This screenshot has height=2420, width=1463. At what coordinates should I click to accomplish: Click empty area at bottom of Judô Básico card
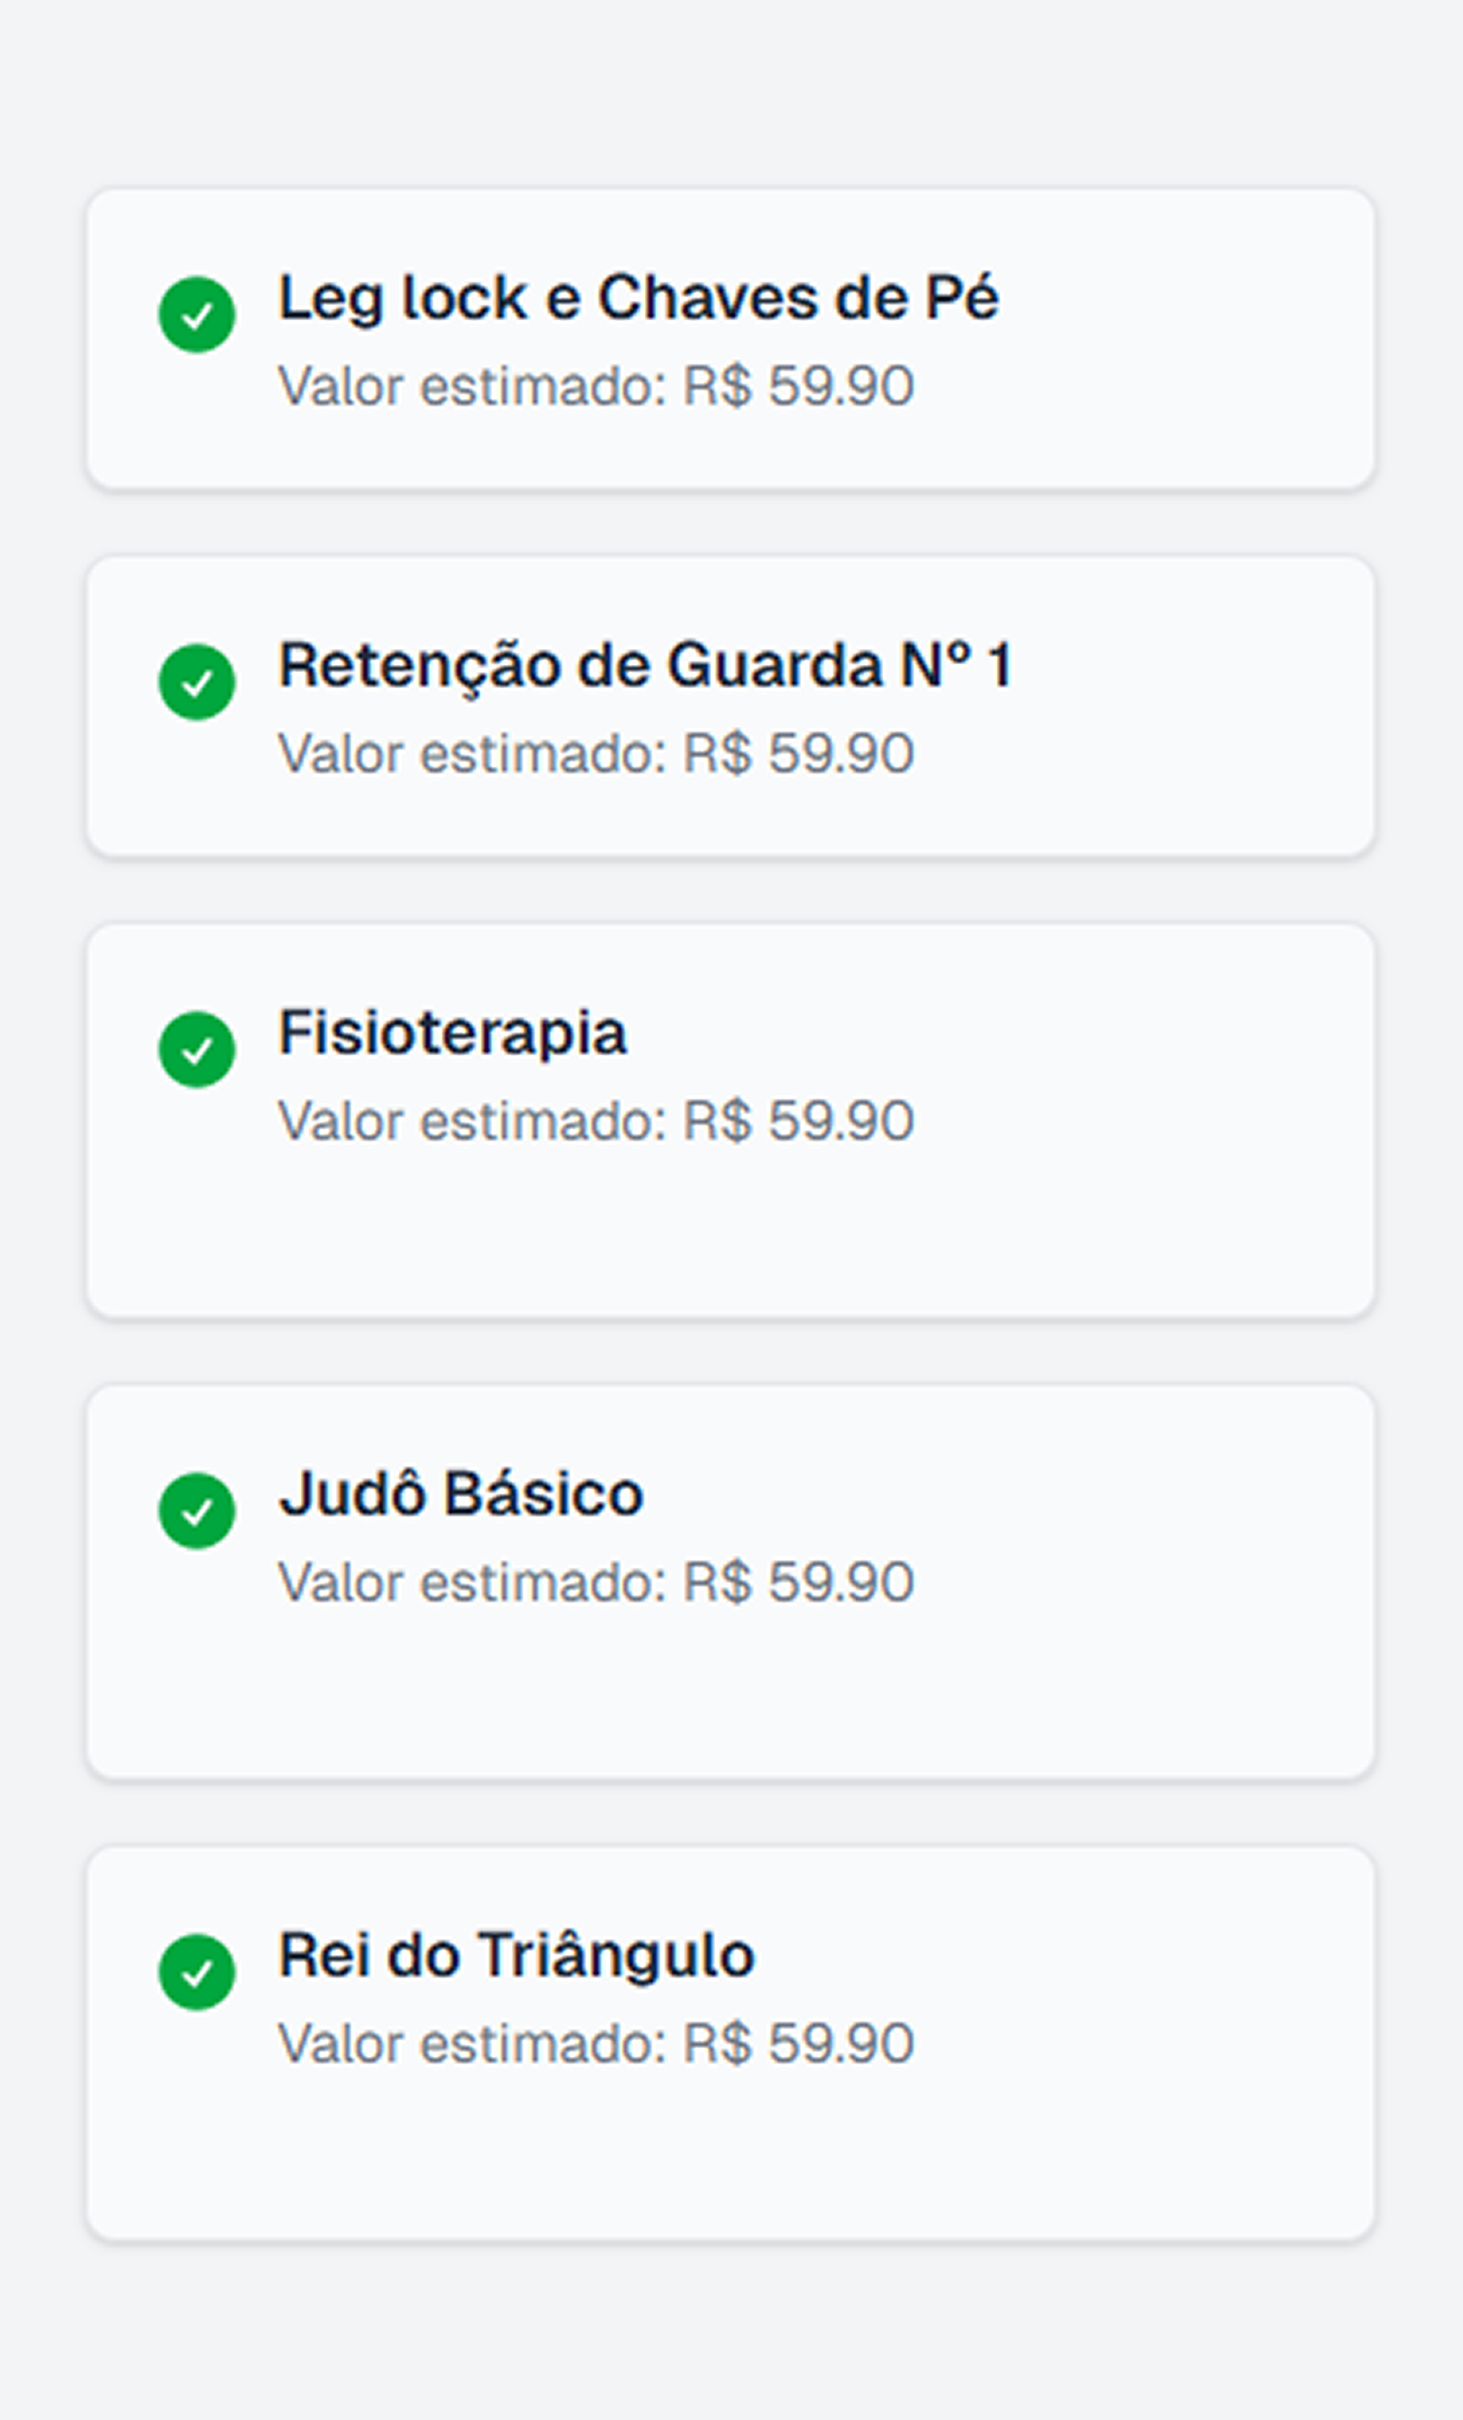click(x=730, y=1700)
